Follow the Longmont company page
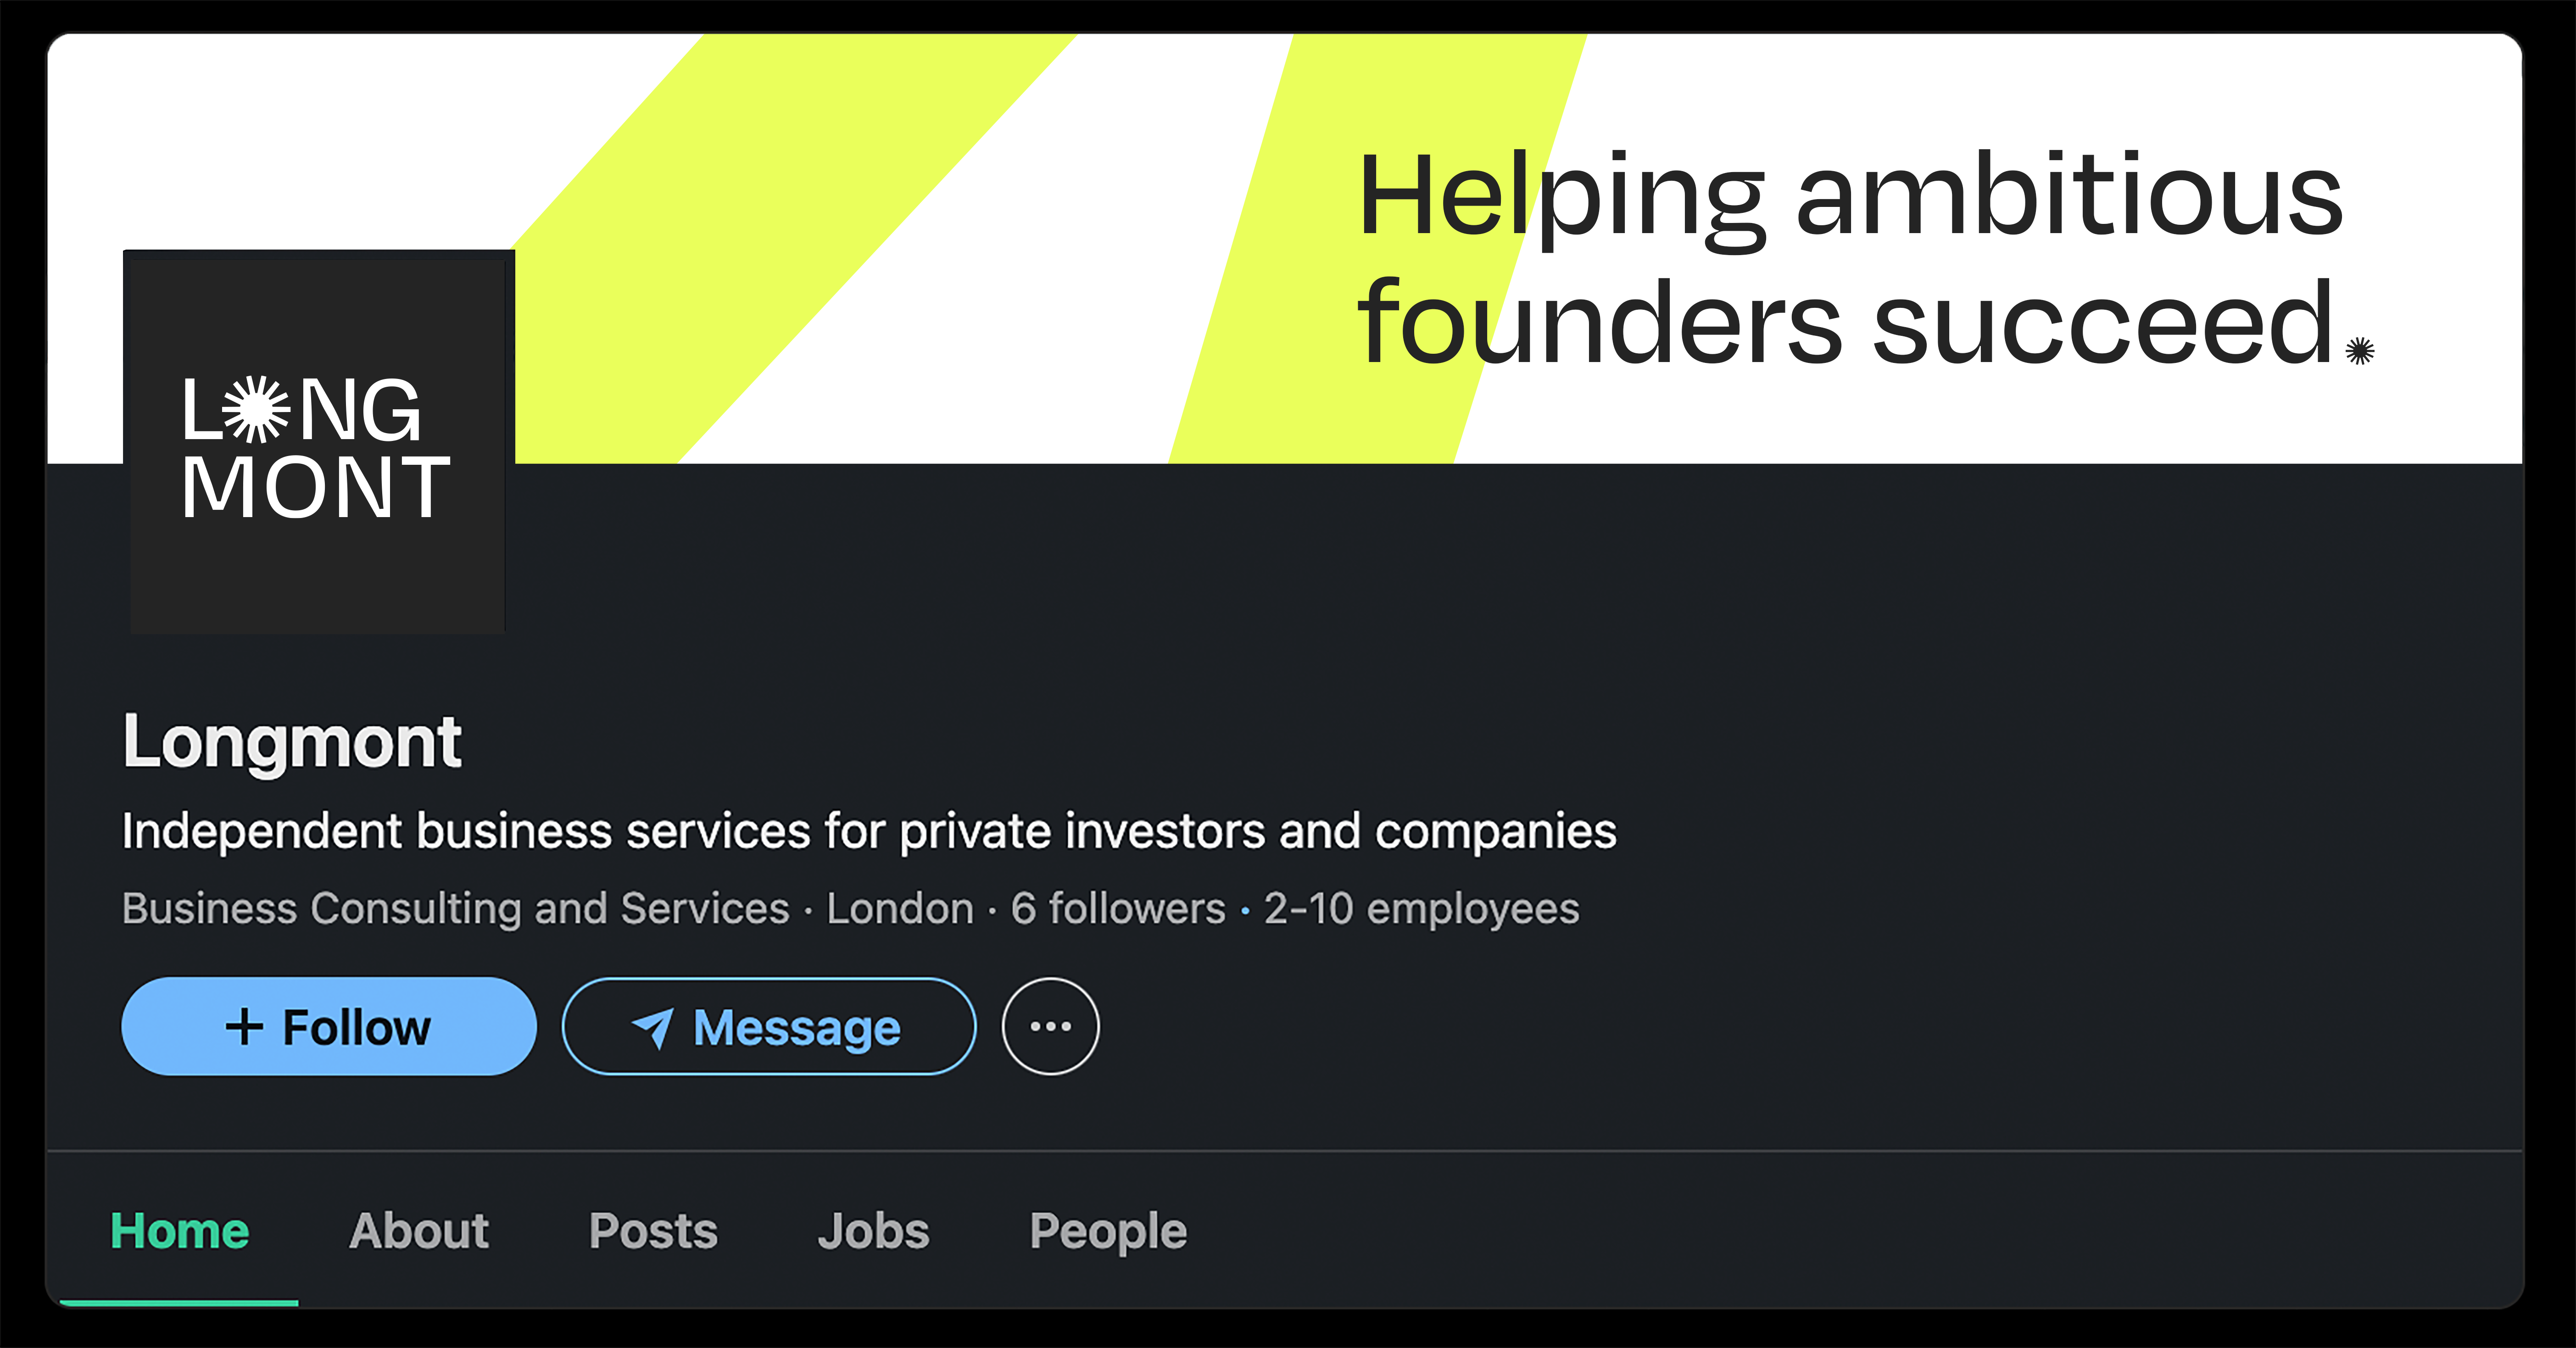This screenshot has height=1348, width=2576. (x=328, y=1026)
